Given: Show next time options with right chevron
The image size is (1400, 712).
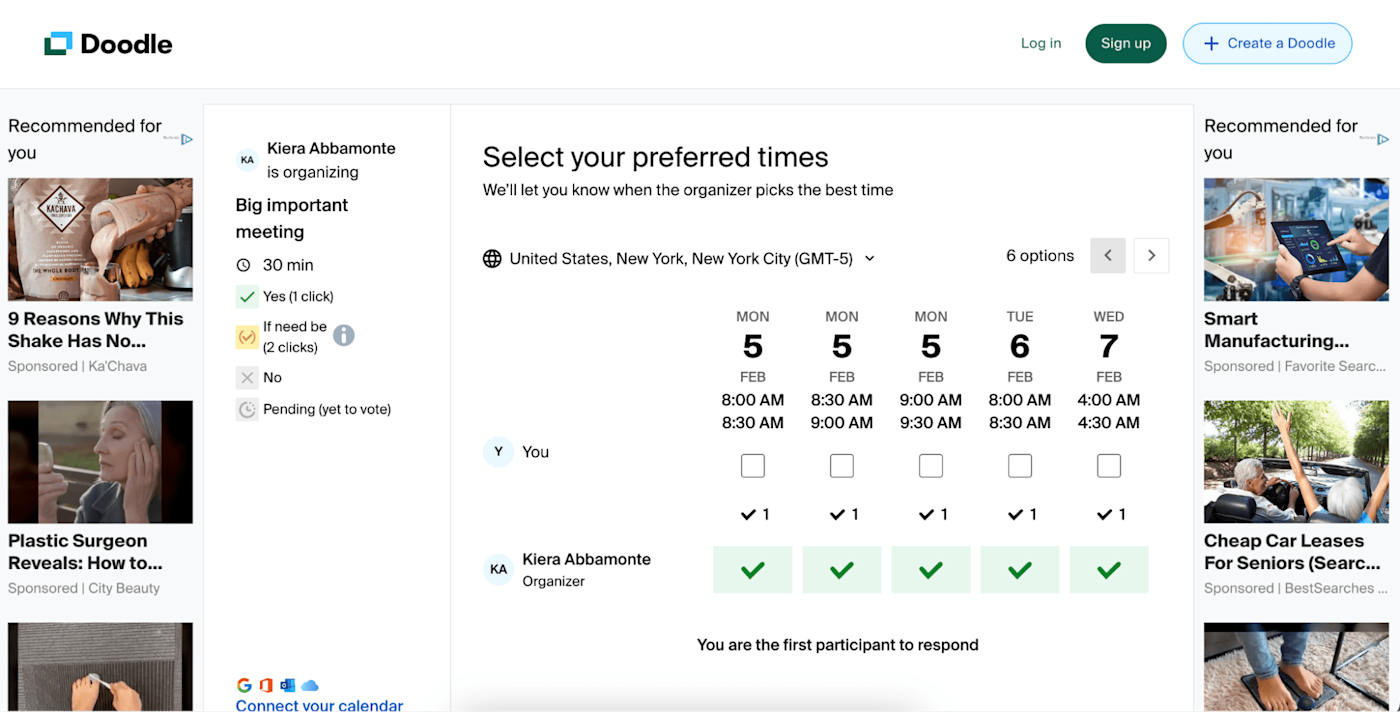Looking at the screenshot, I should pyautogui.click(x=1151, y=256).
